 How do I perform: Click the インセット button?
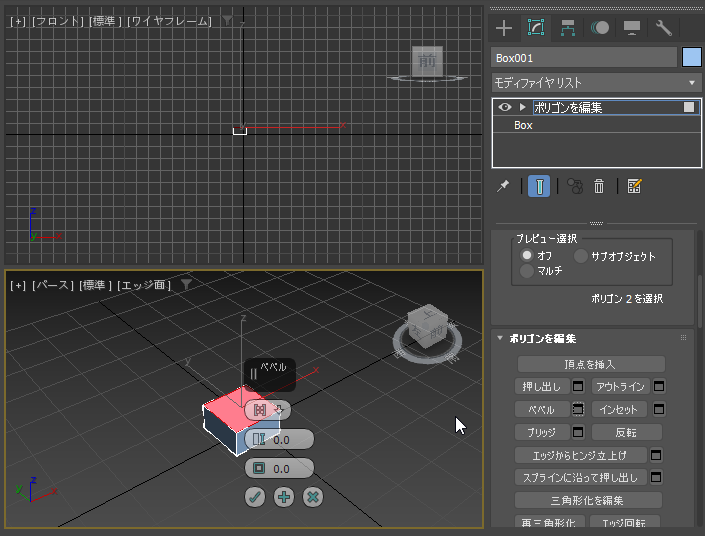pyautogui.click(x=619, y=410)
